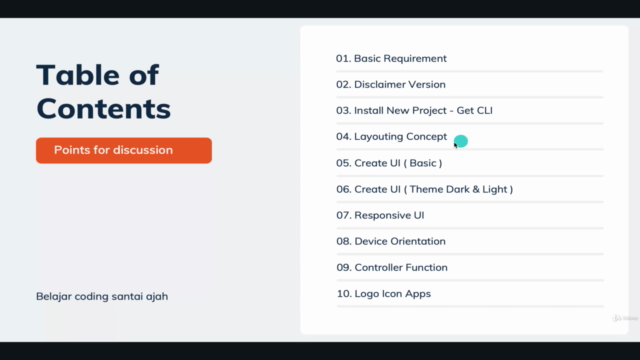Click the faint Udemy watermark logo

(x=625, y=318)
